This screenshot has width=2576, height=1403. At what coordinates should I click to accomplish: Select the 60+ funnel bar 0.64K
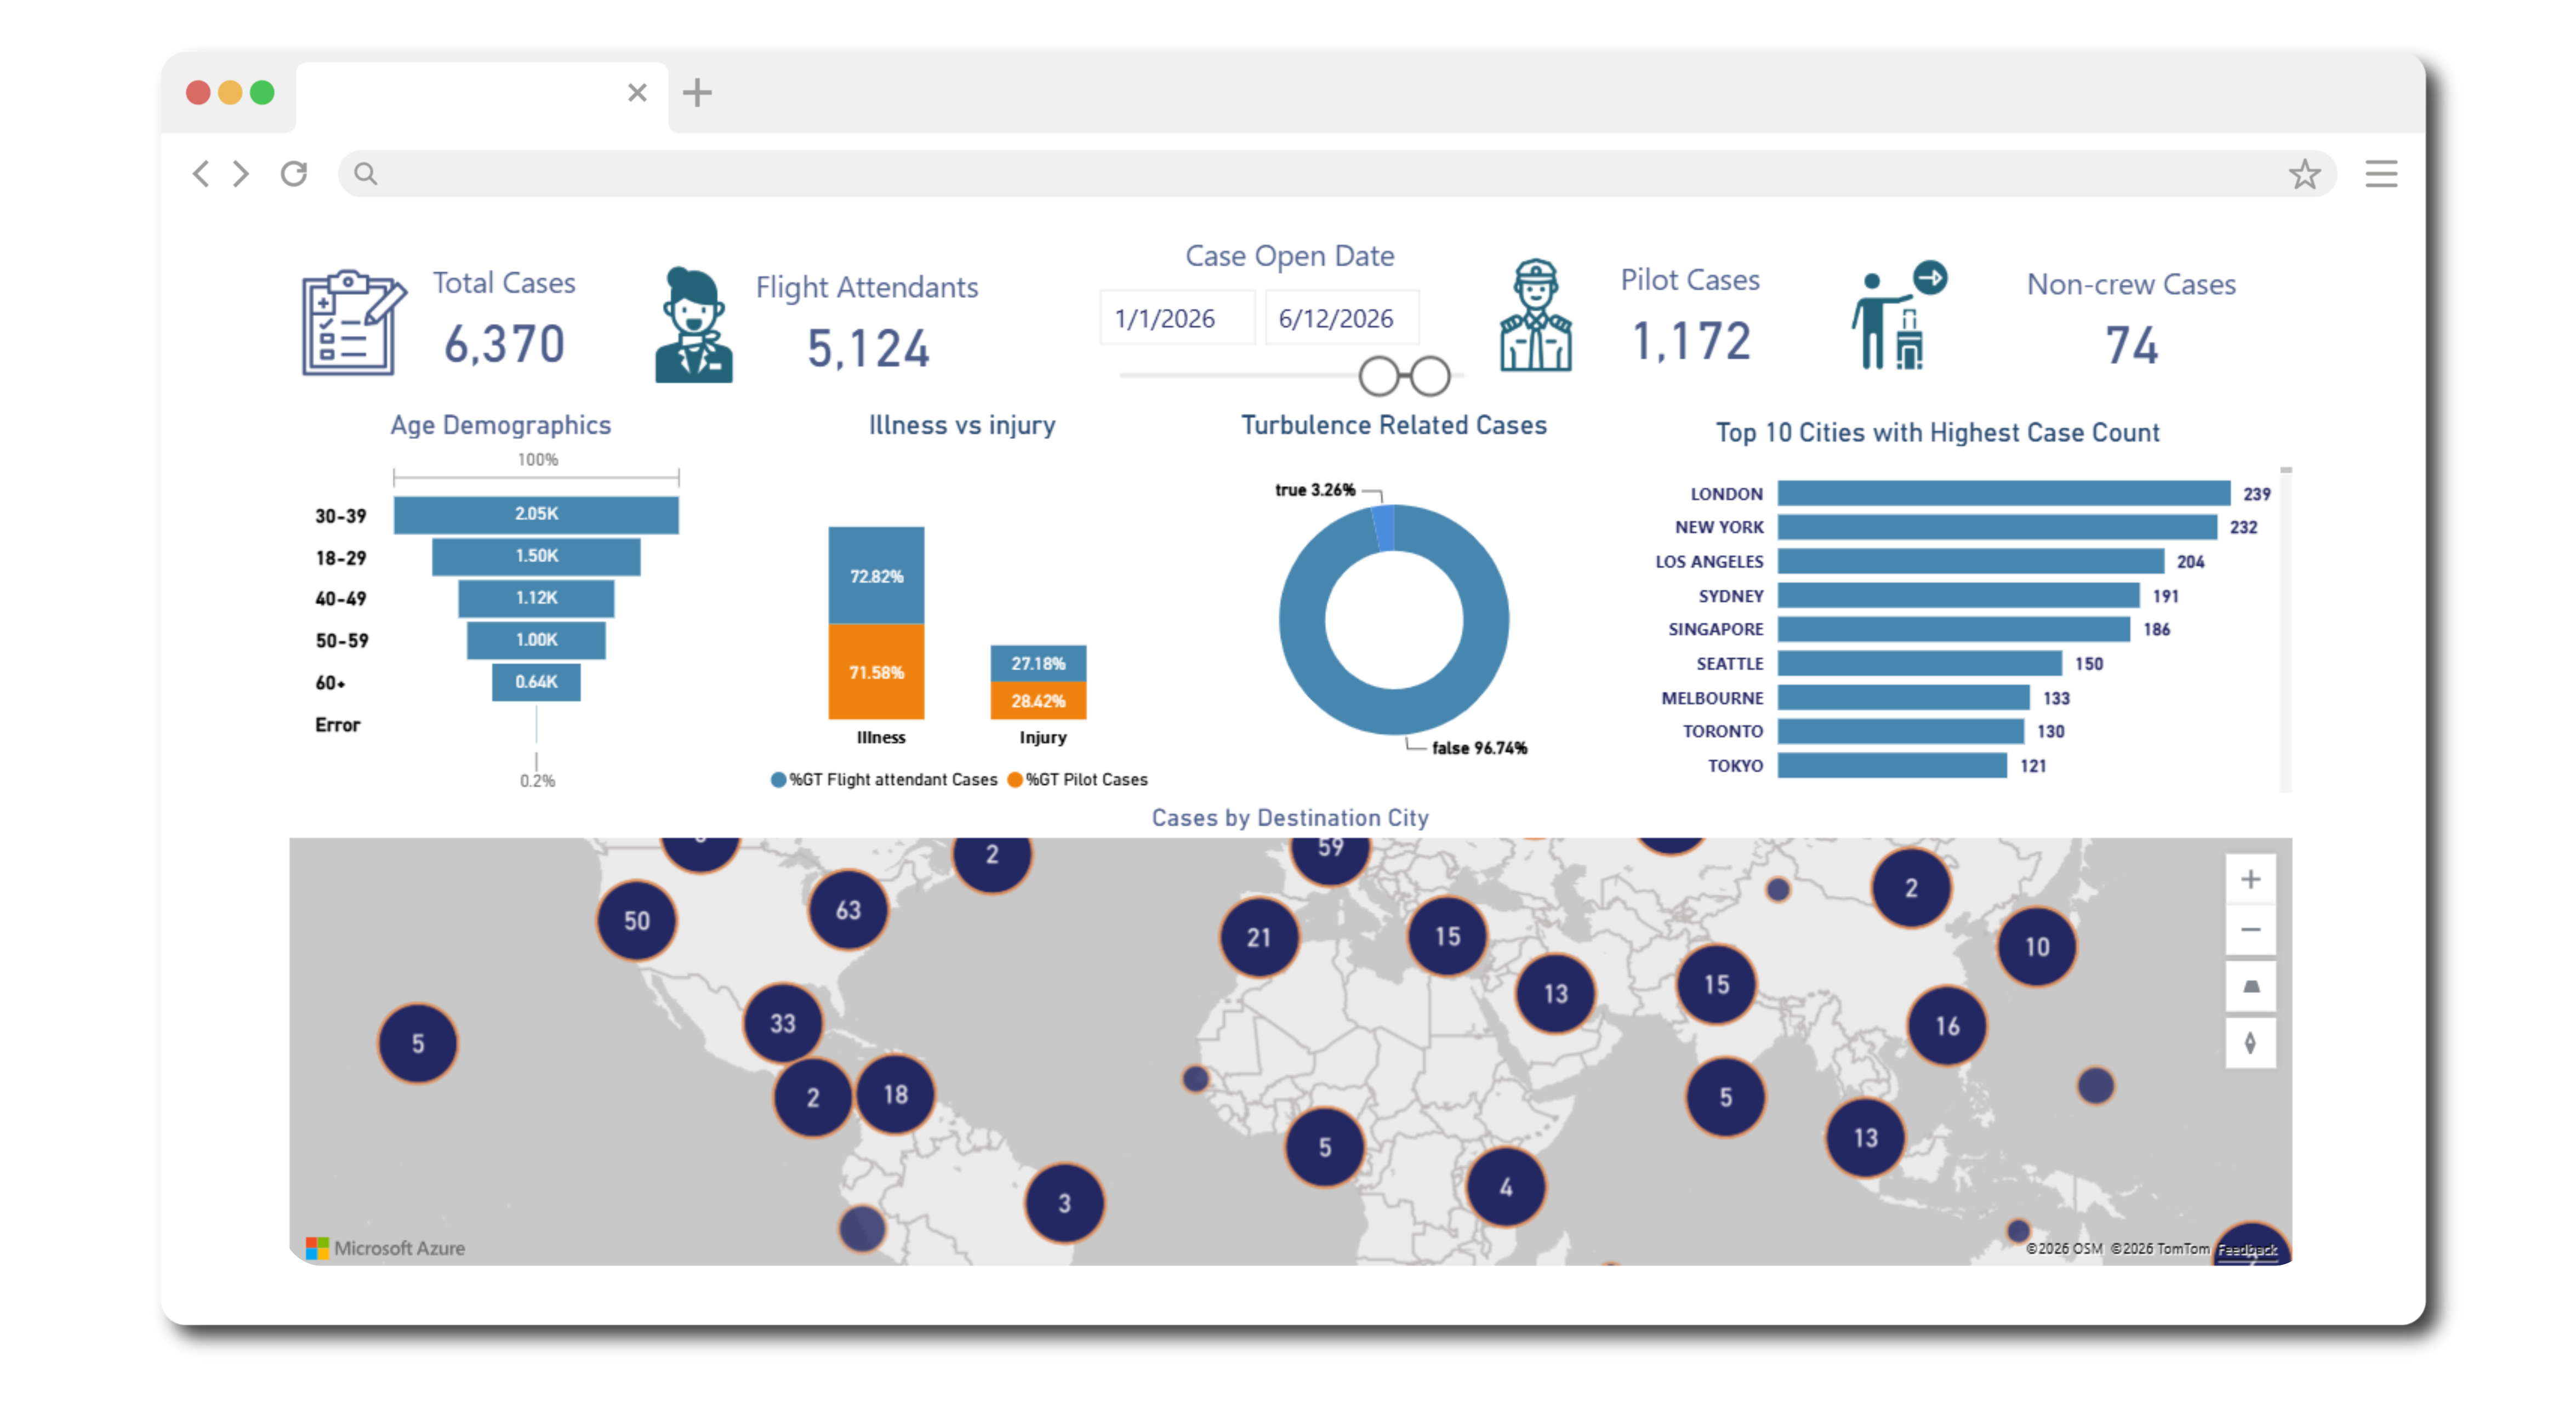click(x=536, y=682)
